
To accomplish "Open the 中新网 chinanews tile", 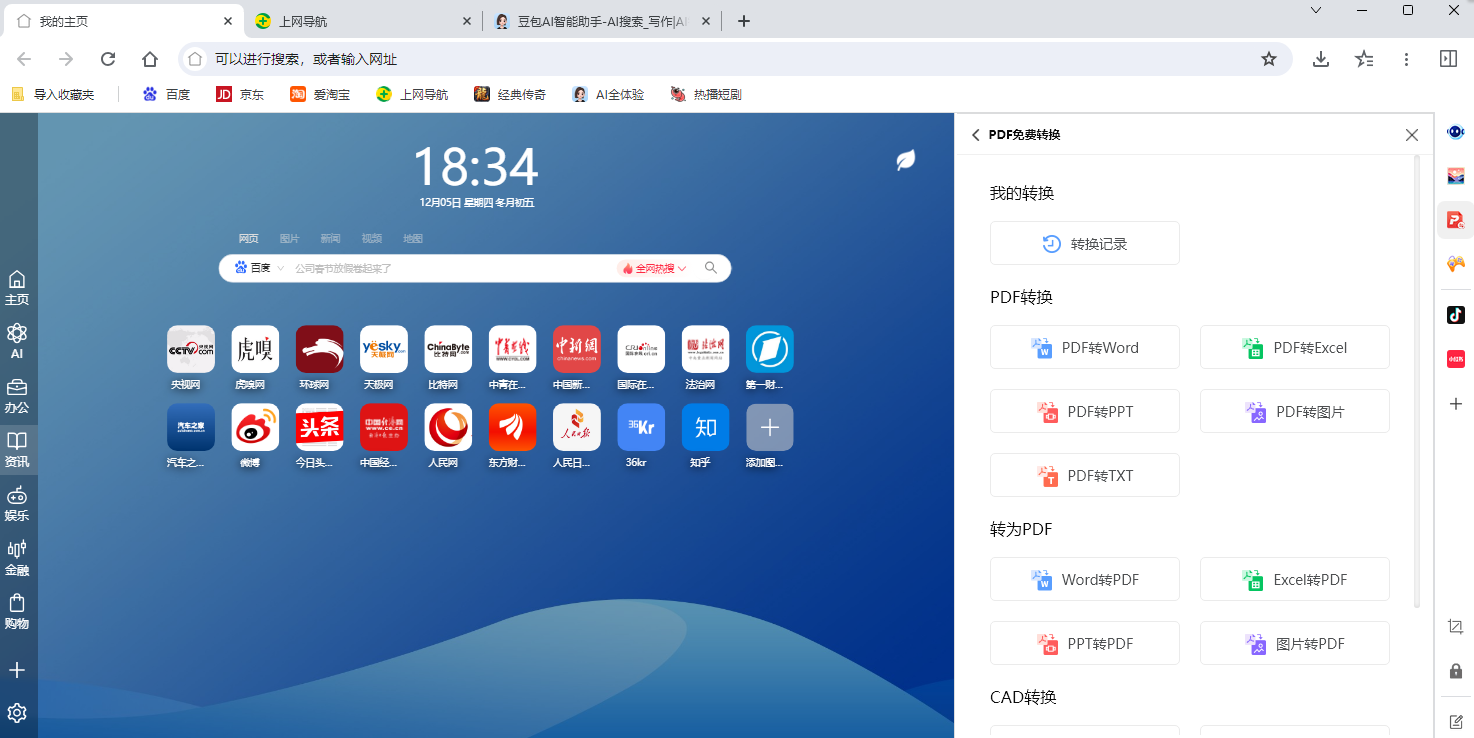I will 577,349.
